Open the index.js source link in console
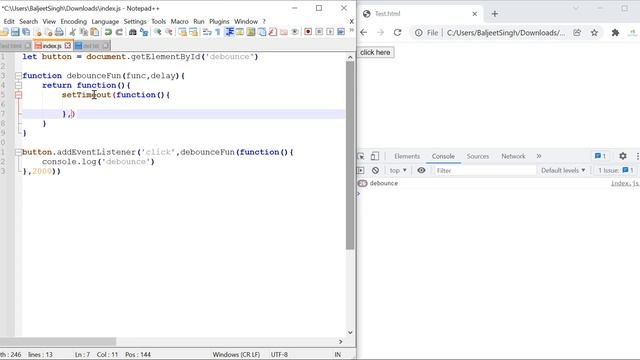640x360 pixels. [624, 183]
